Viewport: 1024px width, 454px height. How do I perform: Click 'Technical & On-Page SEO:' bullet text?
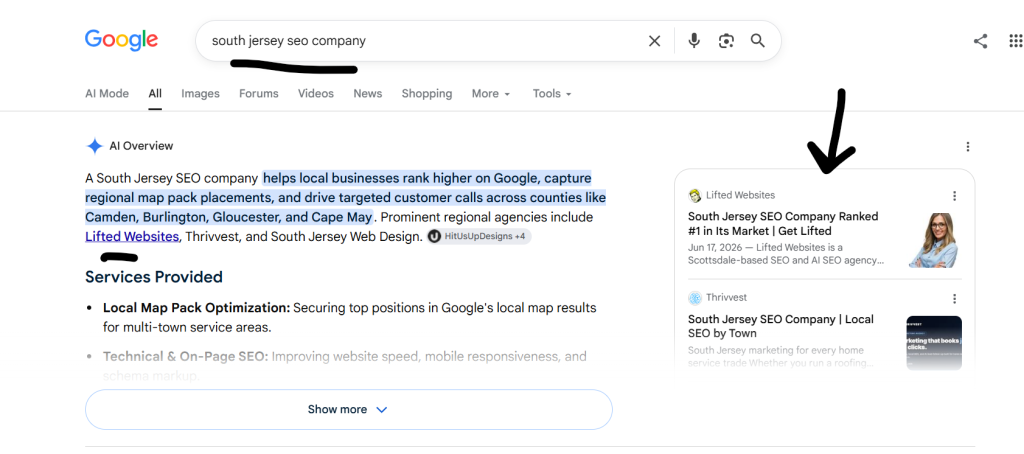point(185,357)
